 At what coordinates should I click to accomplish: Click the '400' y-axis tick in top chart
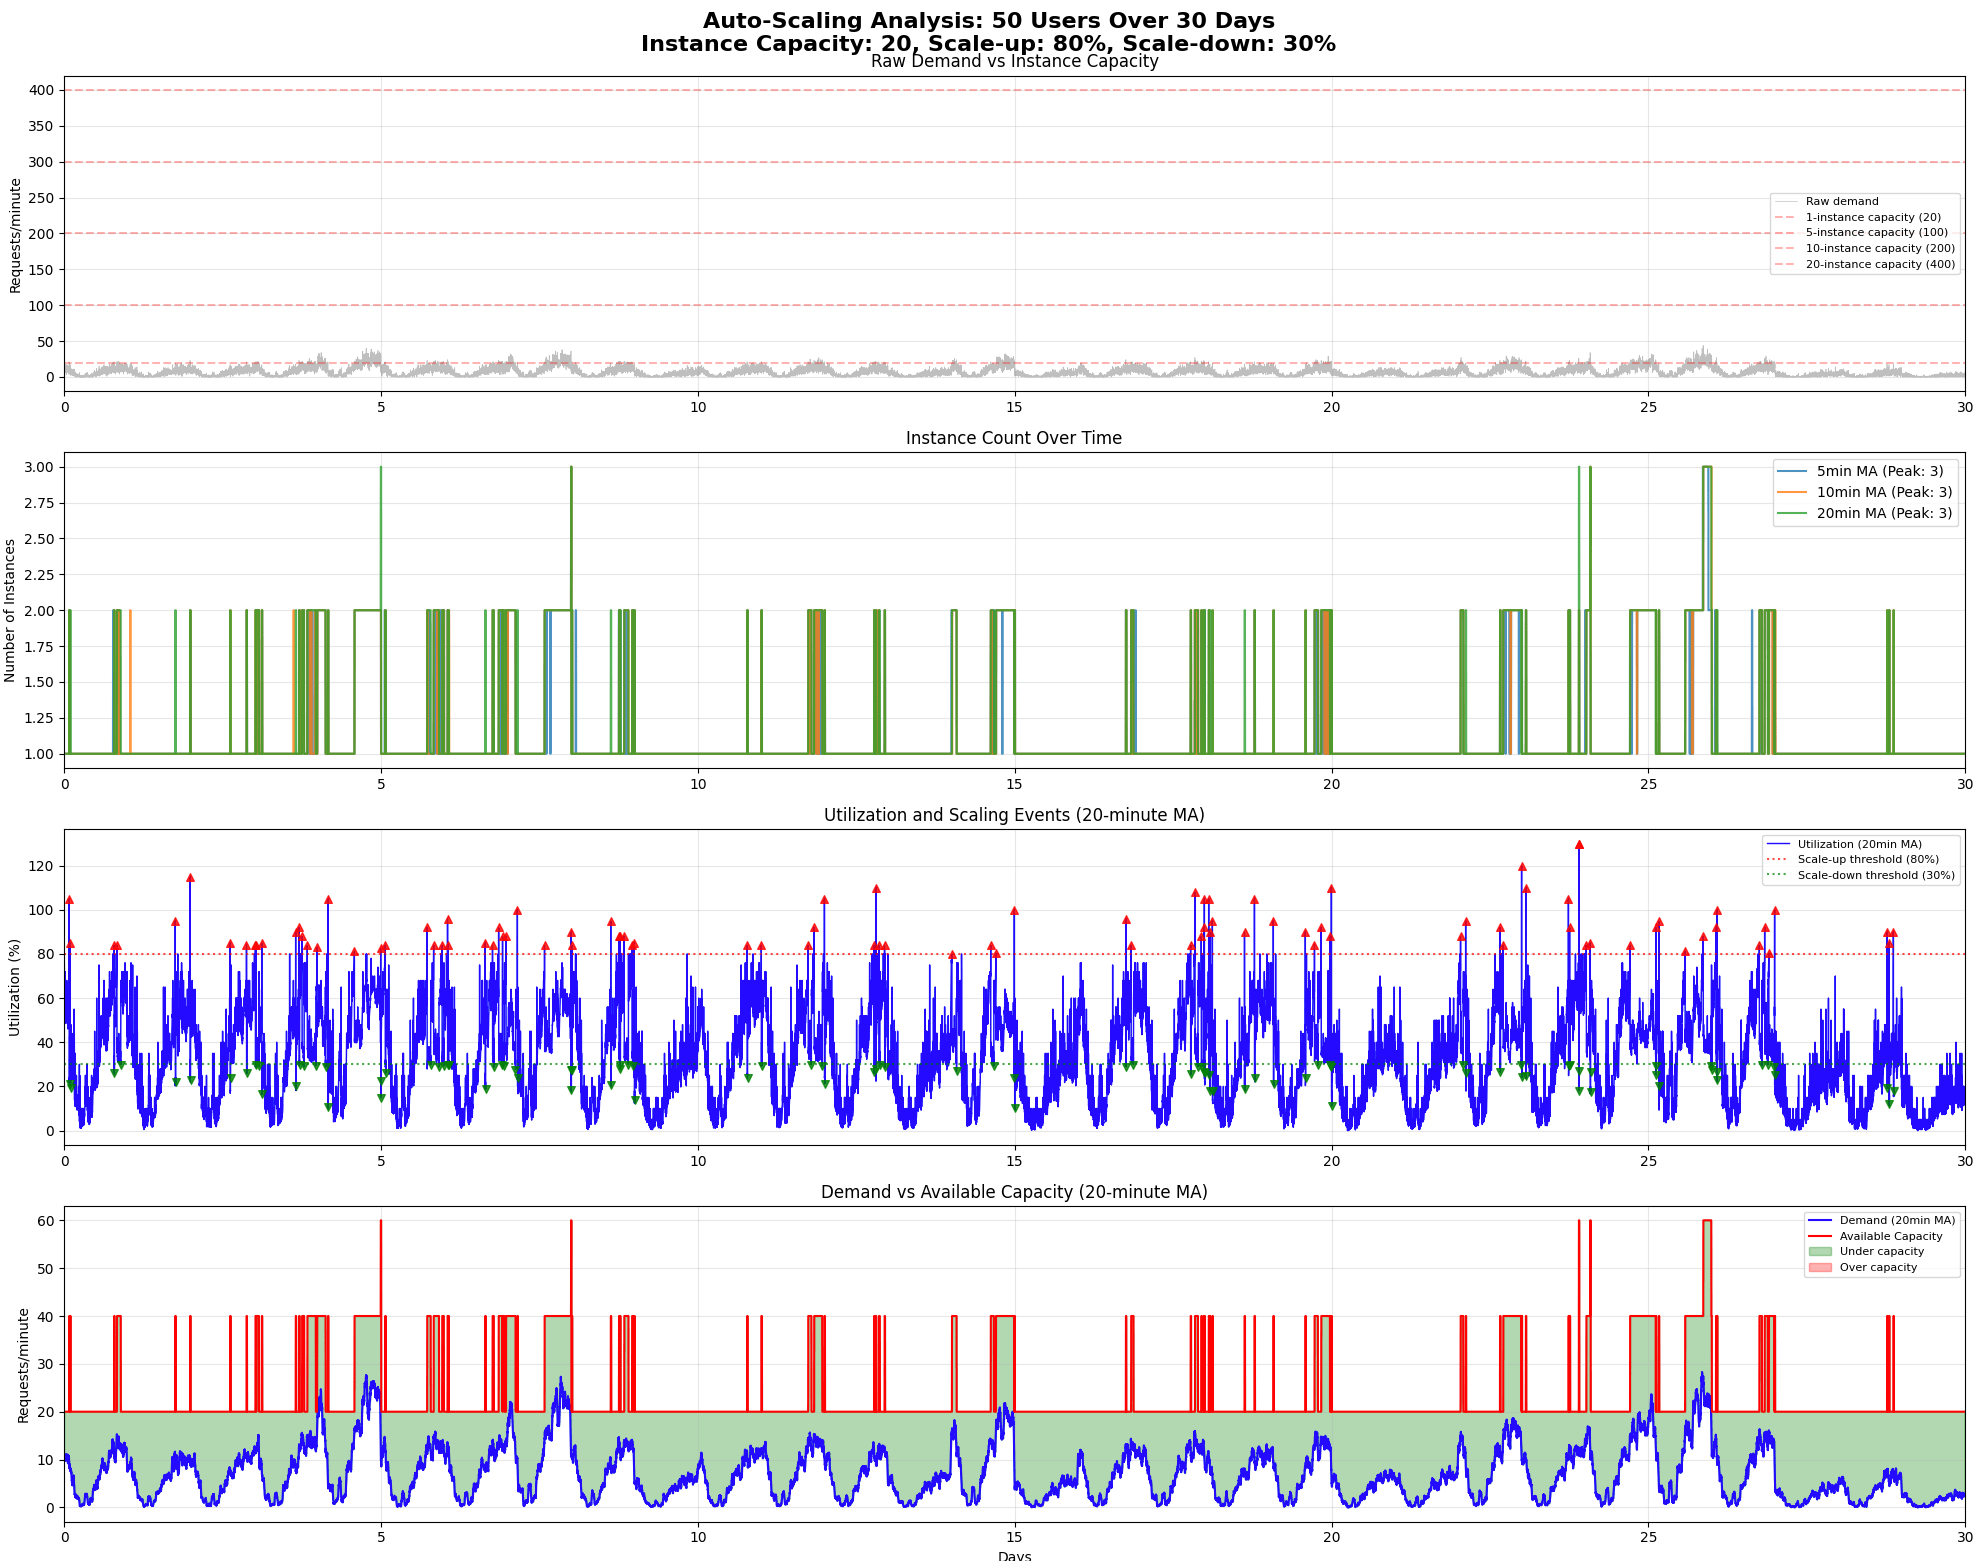pyautogui.click(x=41, y=91)
